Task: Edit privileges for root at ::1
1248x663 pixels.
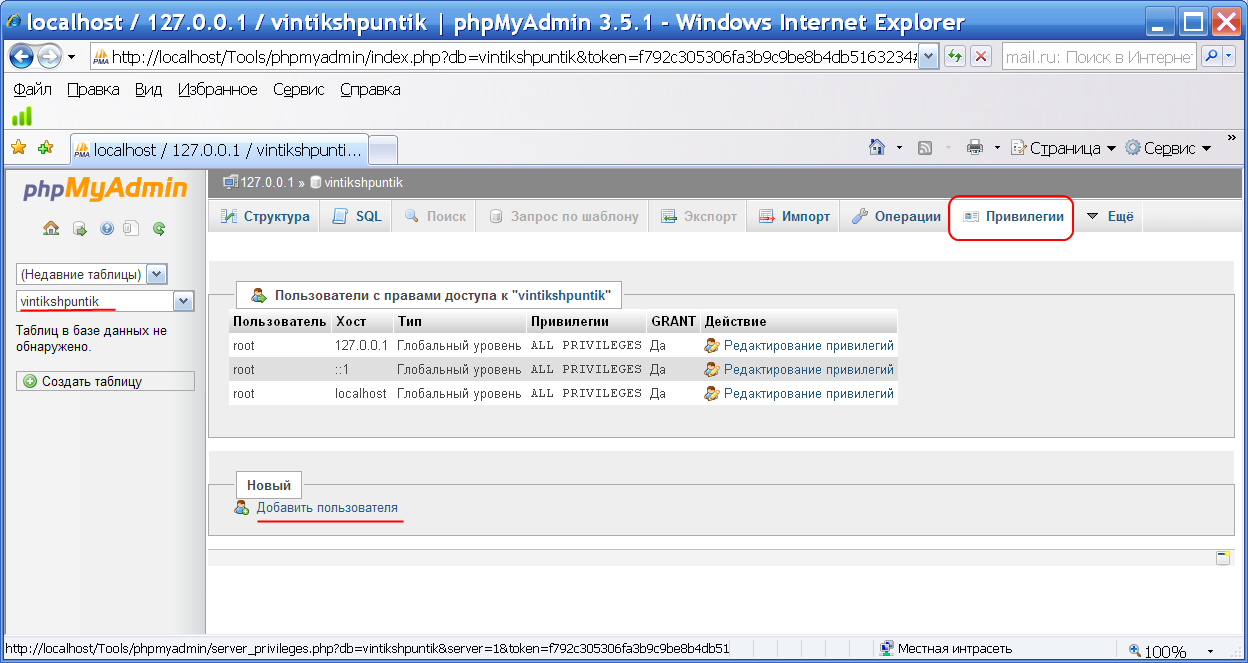Action: point(798,369)
